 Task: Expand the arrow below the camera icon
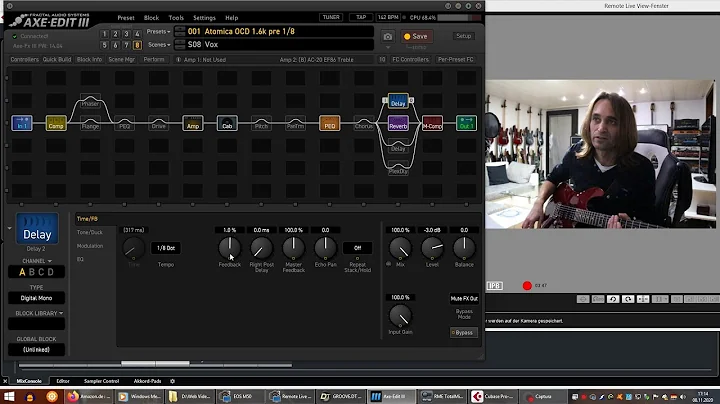click(x=388, y=47)
